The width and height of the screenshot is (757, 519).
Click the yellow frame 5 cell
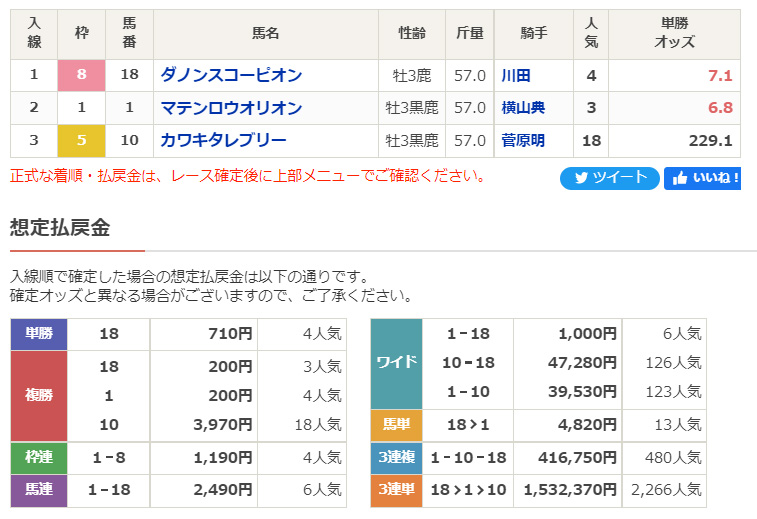click(x=81, y=140)
